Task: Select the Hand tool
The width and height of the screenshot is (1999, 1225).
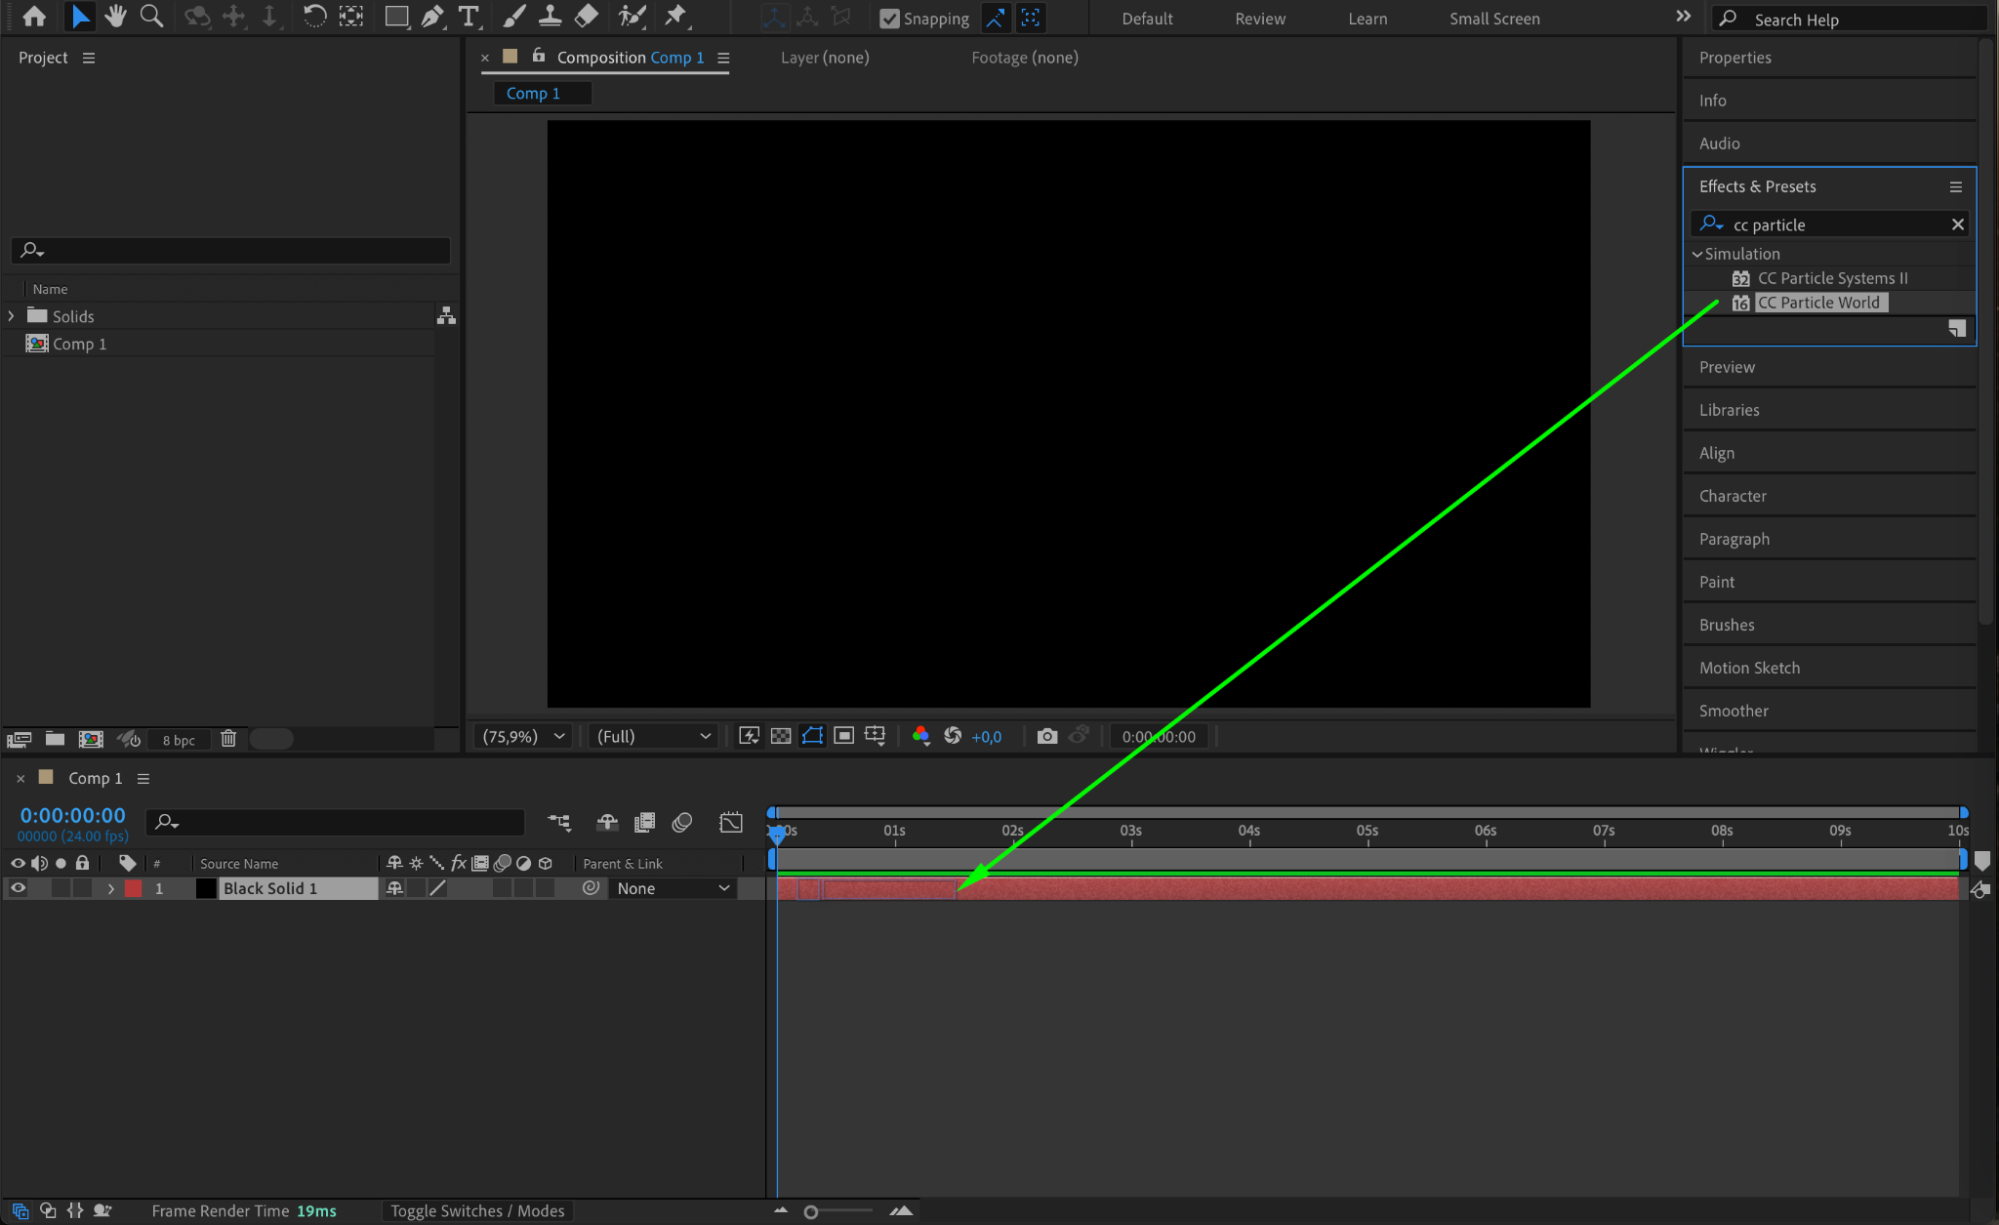Action: tap(115, 16)
